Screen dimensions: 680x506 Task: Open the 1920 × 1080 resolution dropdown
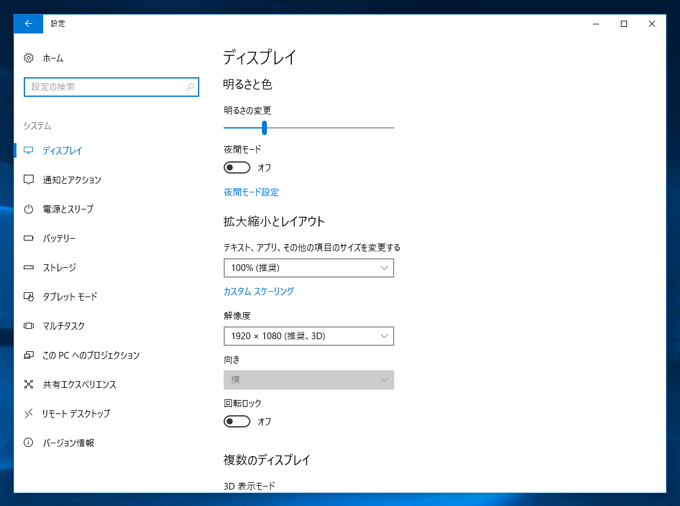pos(309,336)
